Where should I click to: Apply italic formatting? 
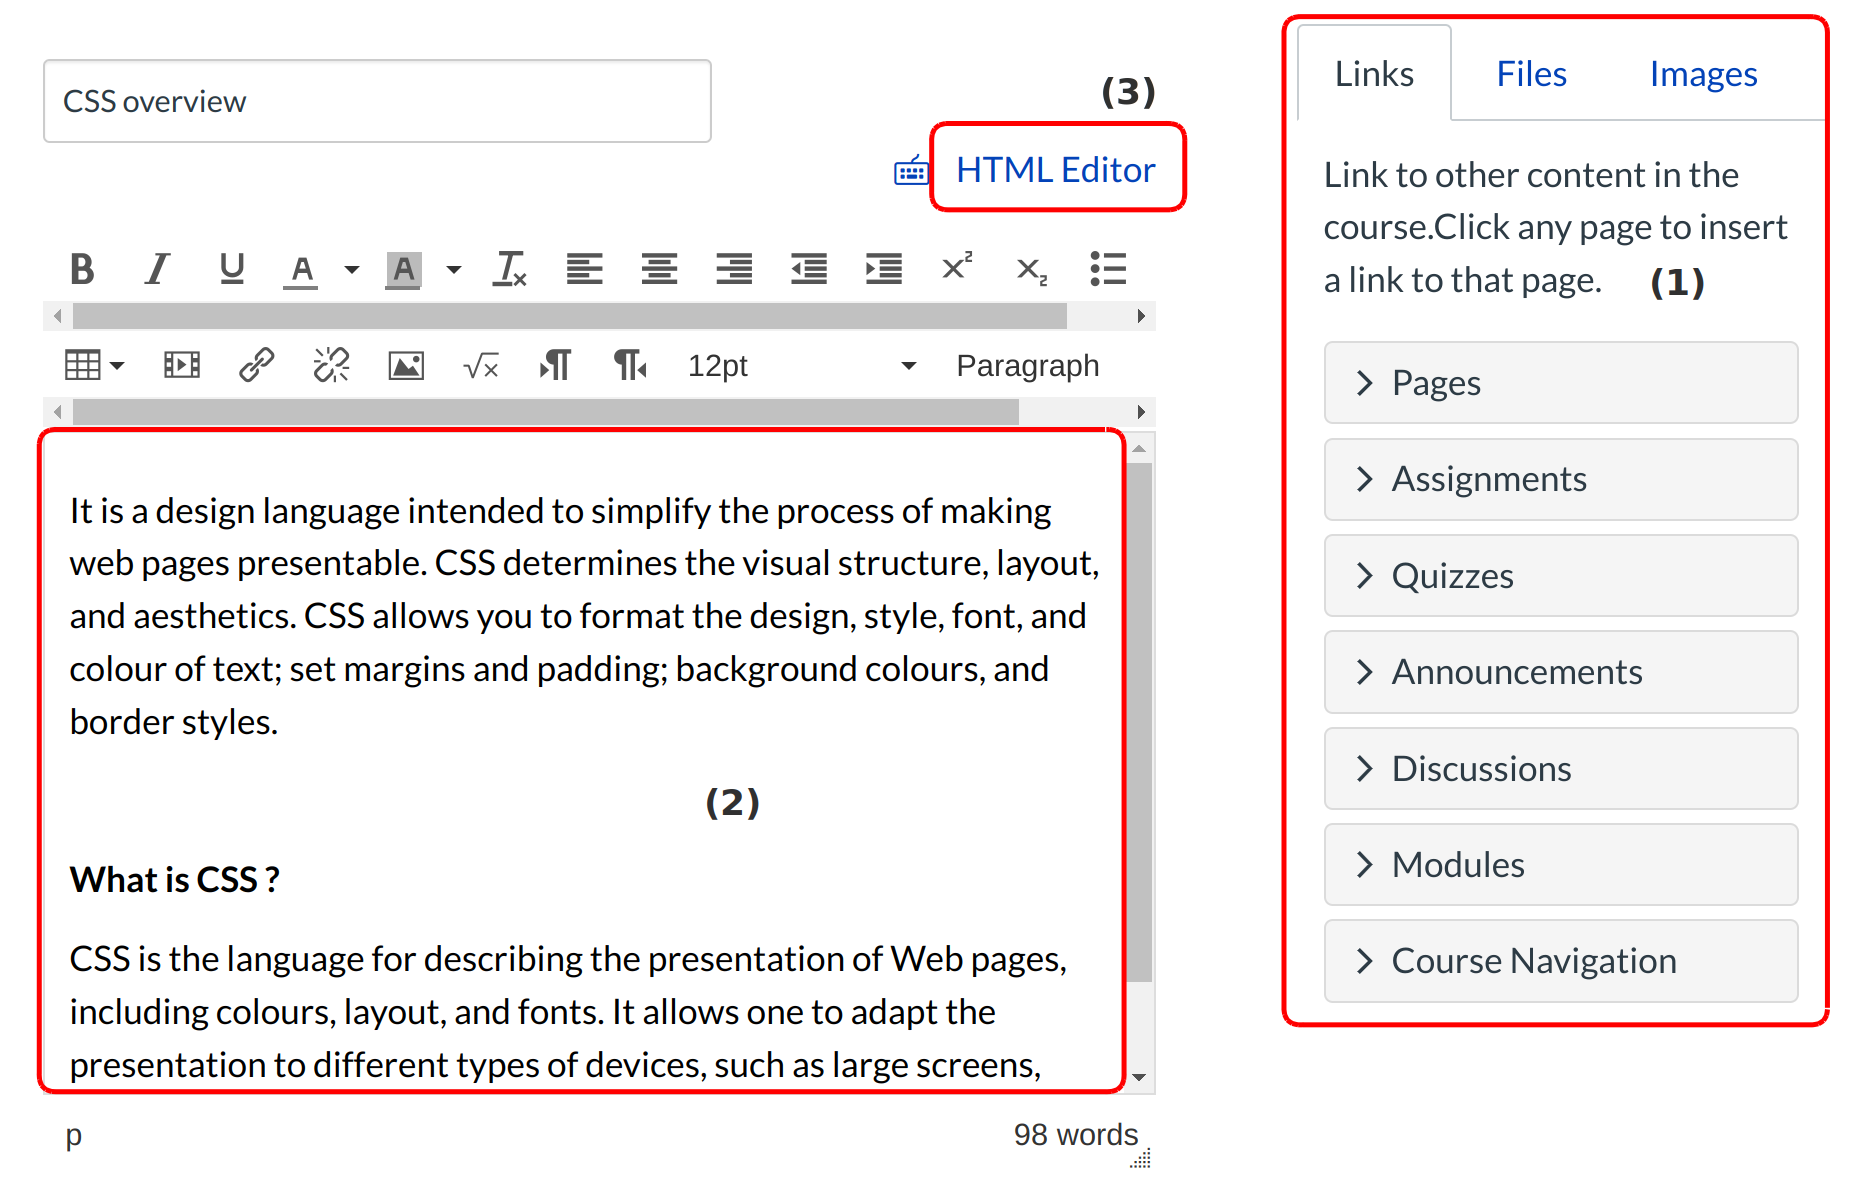157,269
